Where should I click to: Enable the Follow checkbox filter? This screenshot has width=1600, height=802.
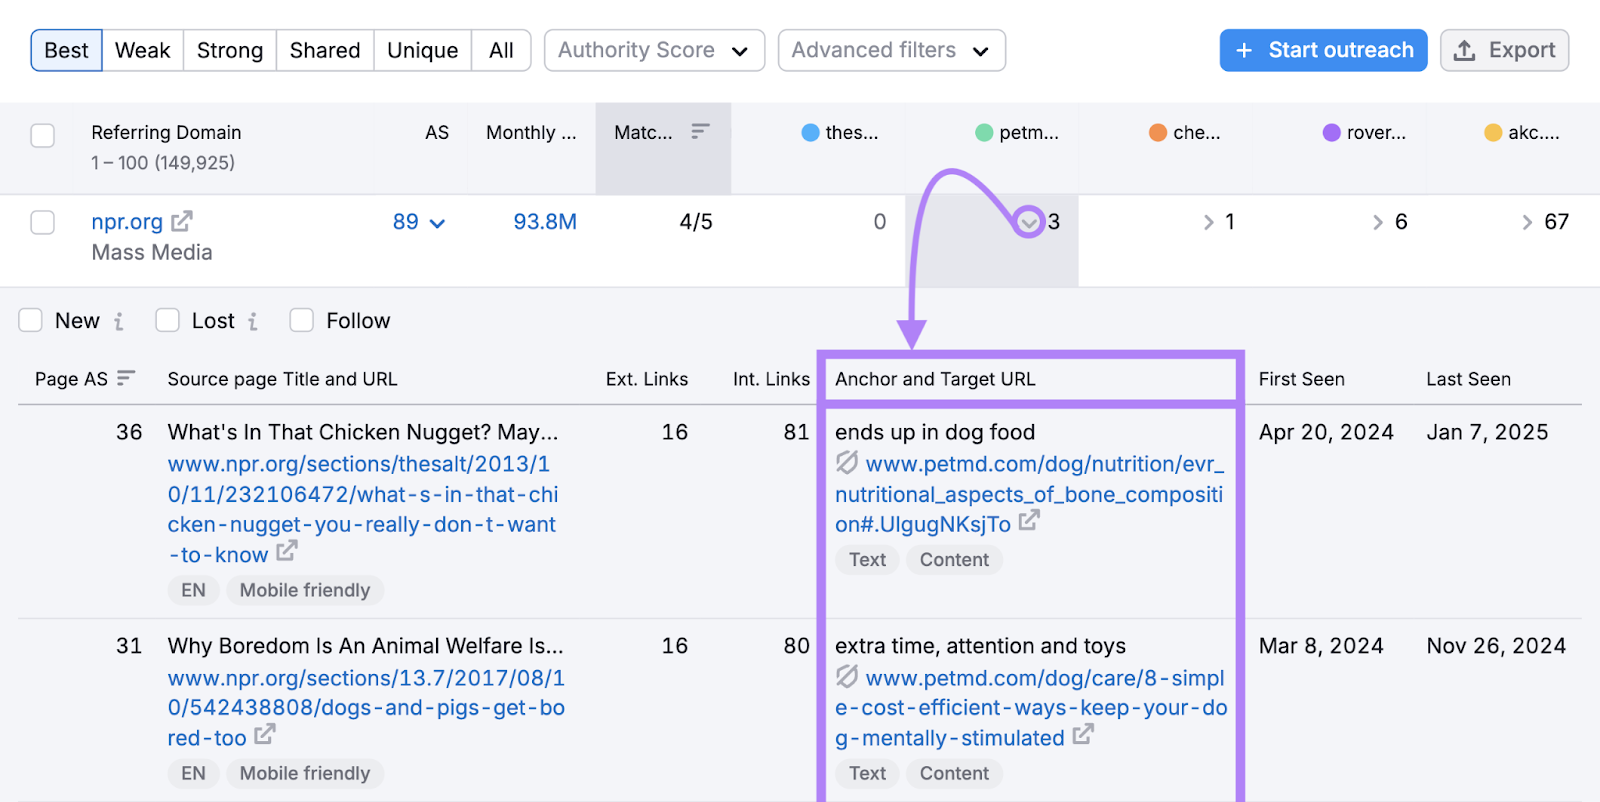click(x=302, y=320)
